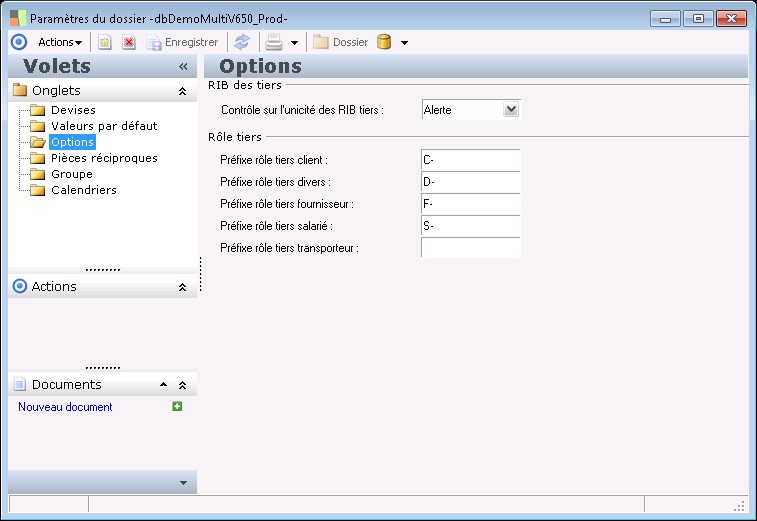Image resolution: width=757 pixels, height=521 pixels.
Task: Open the RIB uniqueness control dropdown
Action: 511,110
